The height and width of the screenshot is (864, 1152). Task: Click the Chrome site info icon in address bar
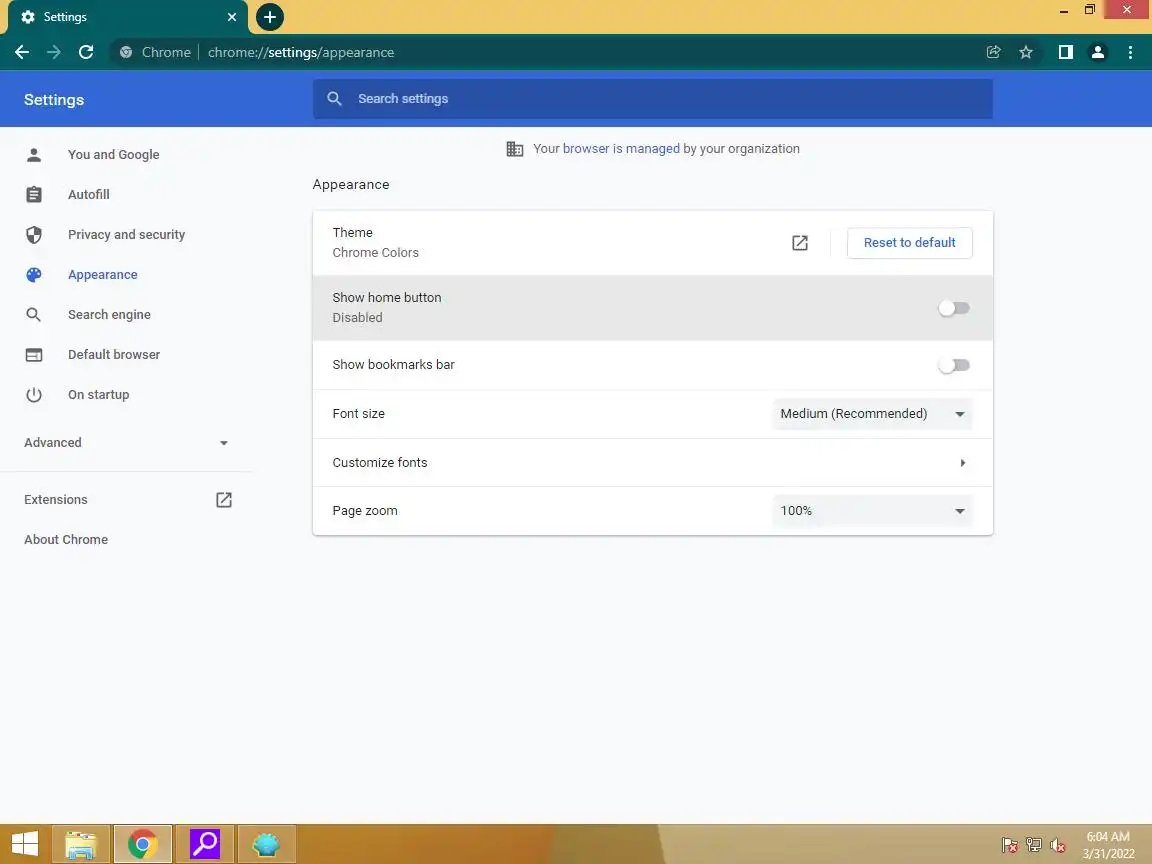click(126, 52)
